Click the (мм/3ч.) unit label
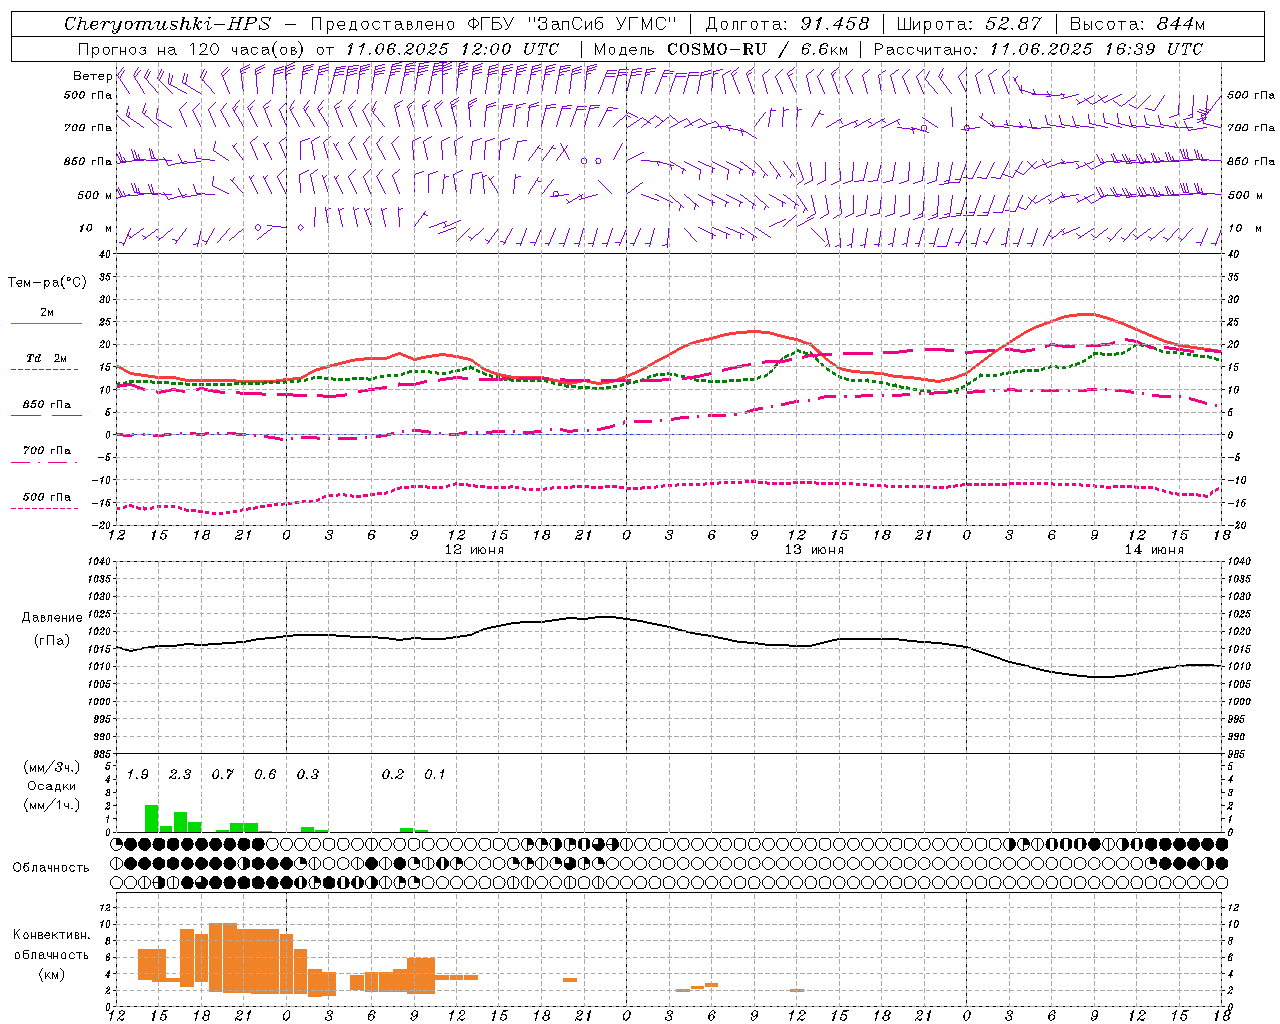The height and width of the screenshot is (1024, 1280). 51,767
